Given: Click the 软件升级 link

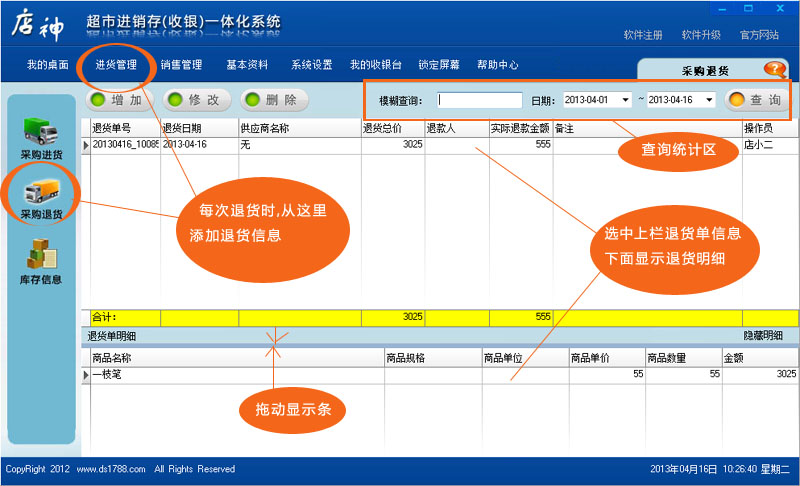Looking at the screenshot, I should 701,35.
